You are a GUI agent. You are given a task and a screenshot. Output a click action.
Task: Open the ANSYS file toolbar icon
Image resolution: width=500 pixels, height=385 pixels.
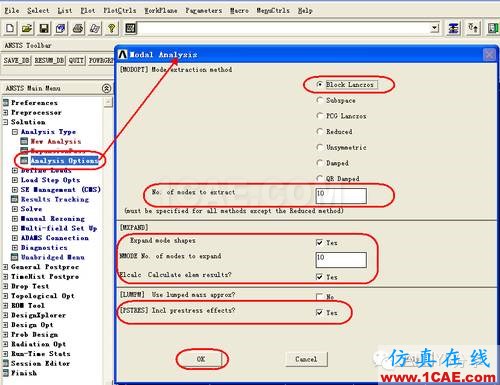click(x=27, y=29)
